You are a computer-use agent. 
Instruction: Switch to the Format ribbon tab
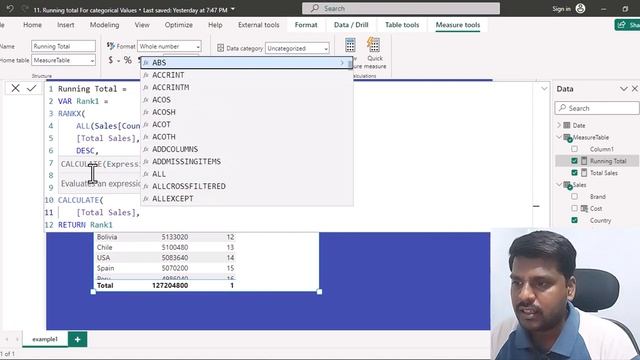pos(306,25)
